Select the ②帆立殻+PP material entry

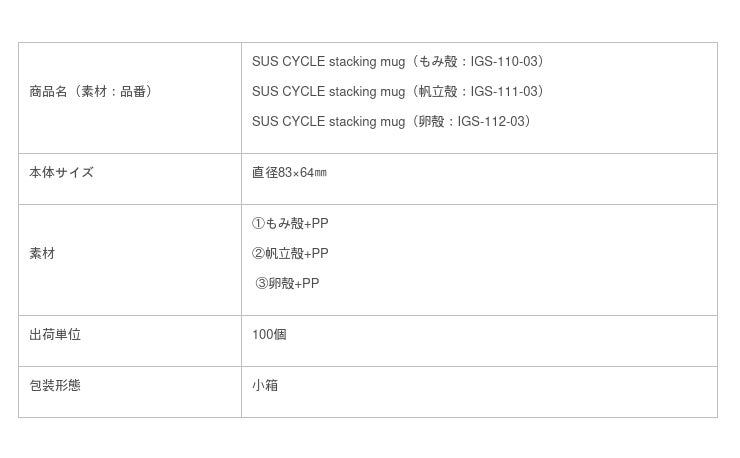point(290,254)
